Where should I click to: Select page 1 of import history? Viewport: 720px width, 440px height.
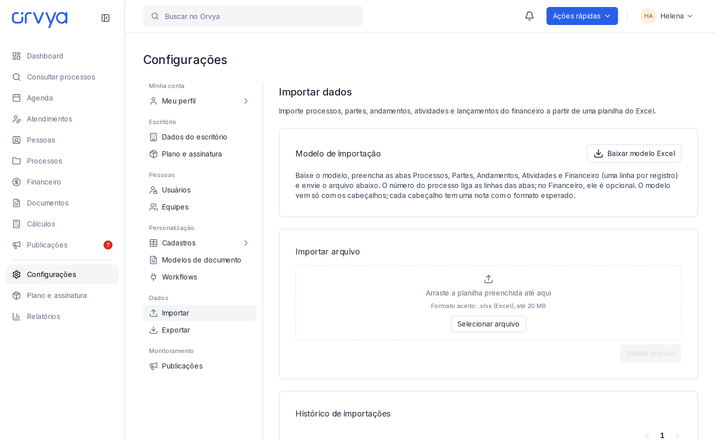pos(662,435)
